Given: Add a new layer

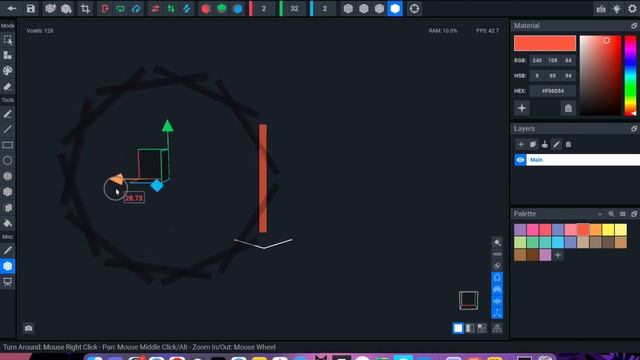Looking at the screenshot, I should coord(520,144).
